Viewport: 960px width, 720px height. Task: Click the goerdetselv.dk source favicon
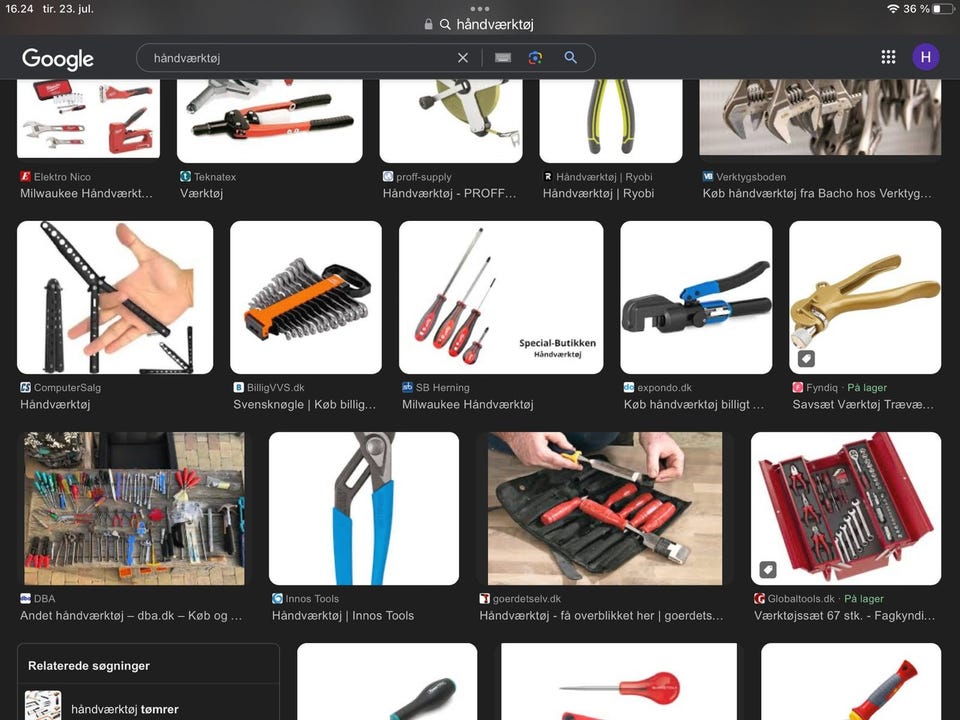point(484,598)
